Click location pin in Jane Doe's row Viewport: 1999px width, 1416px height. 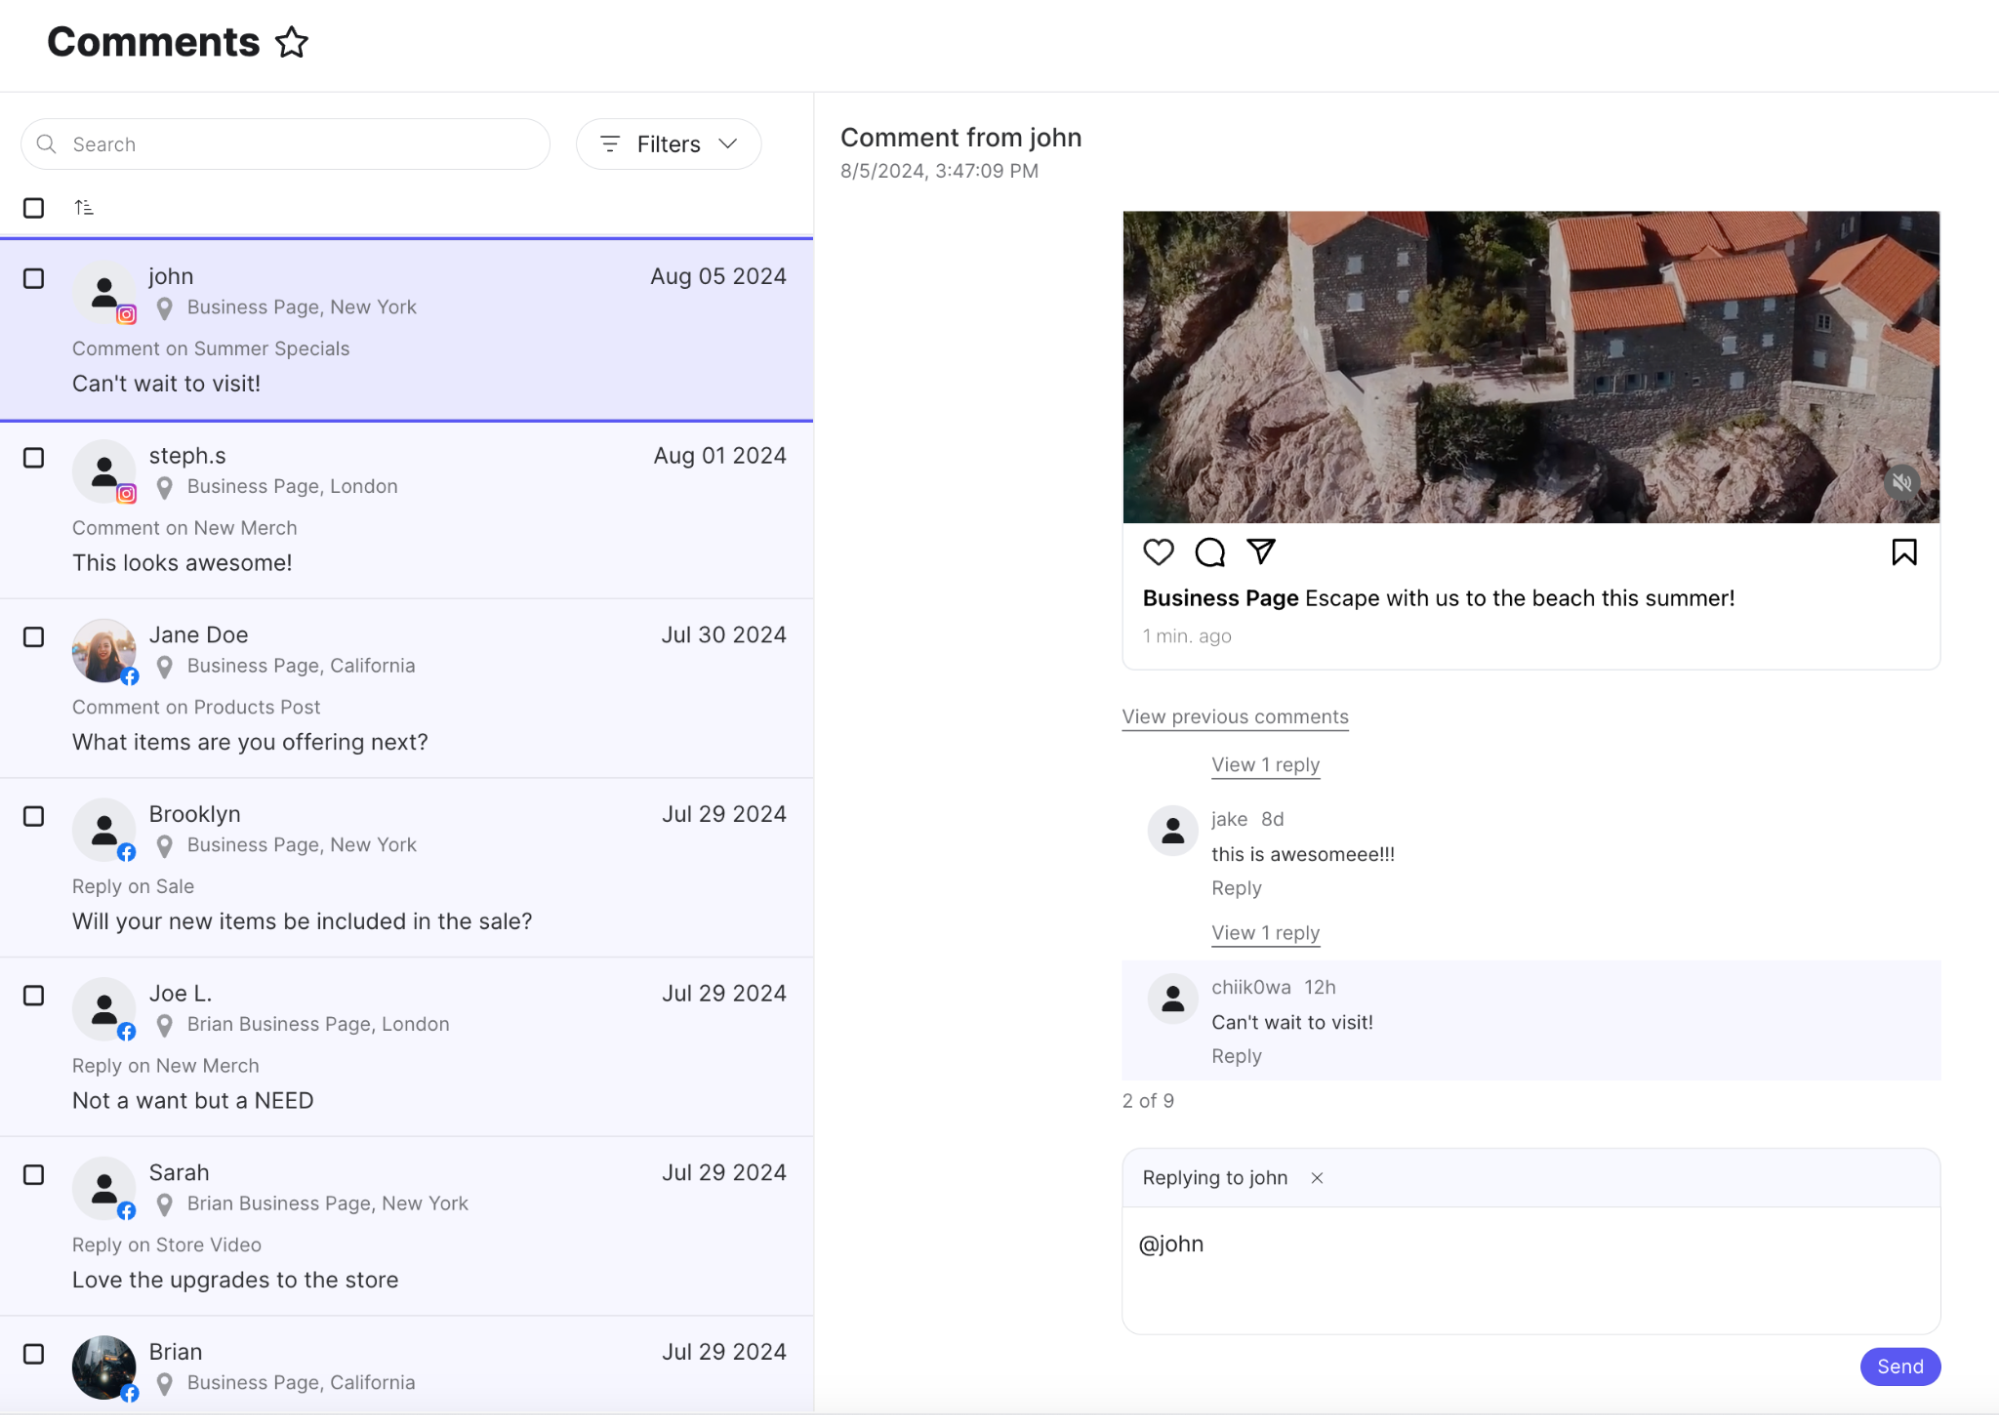165,666
